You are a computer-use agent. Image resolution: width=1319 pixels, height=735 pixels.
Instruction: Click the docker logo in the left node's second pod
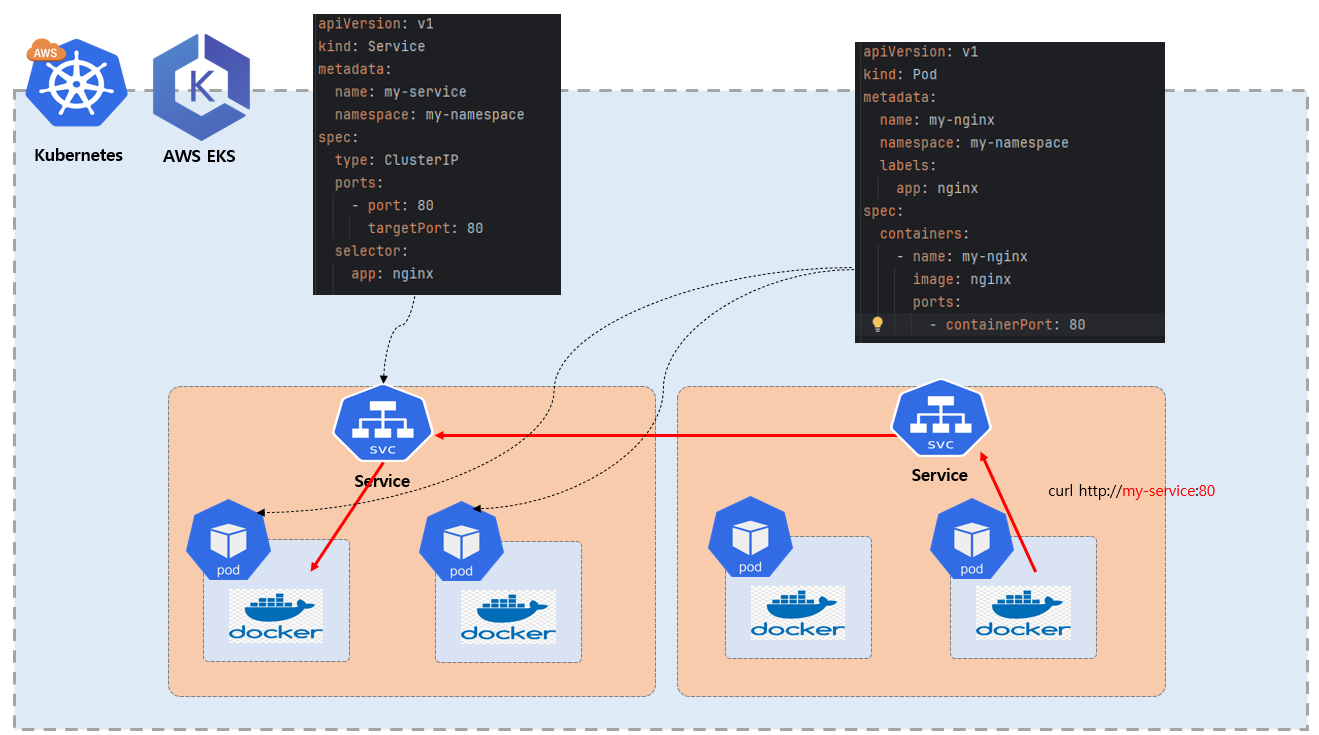[x=508, y=616]
